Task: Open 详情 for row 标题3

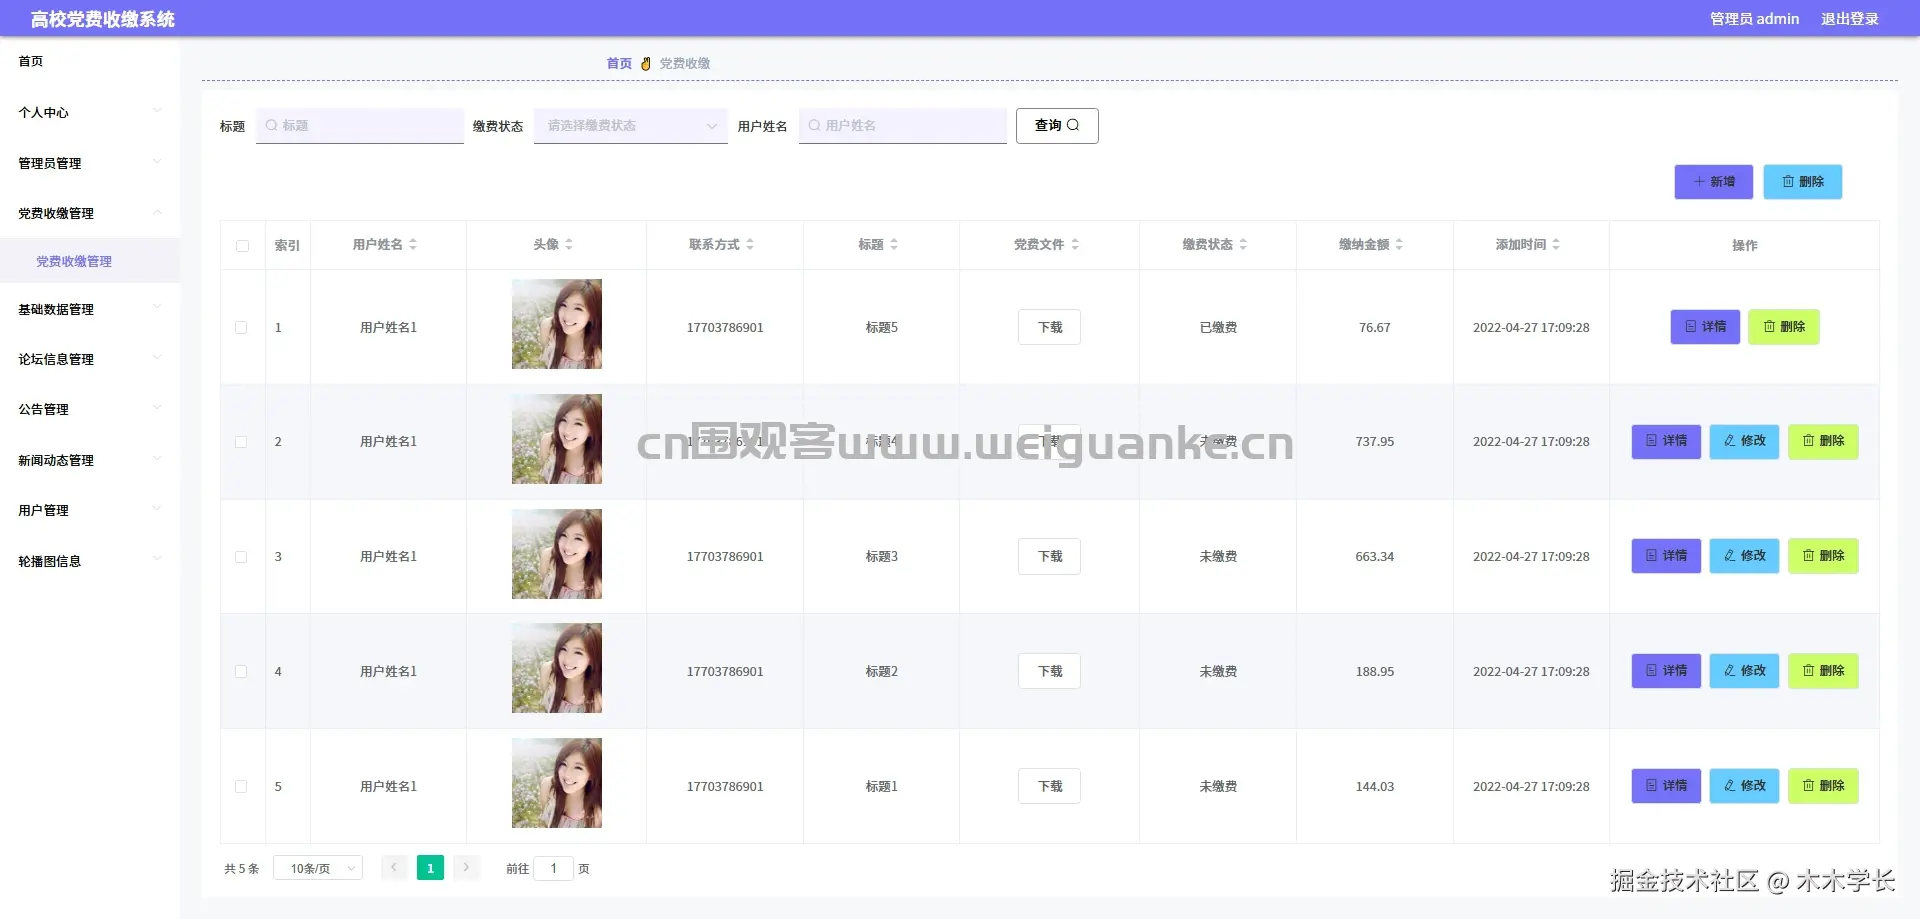Action: tap(1666, 556)
